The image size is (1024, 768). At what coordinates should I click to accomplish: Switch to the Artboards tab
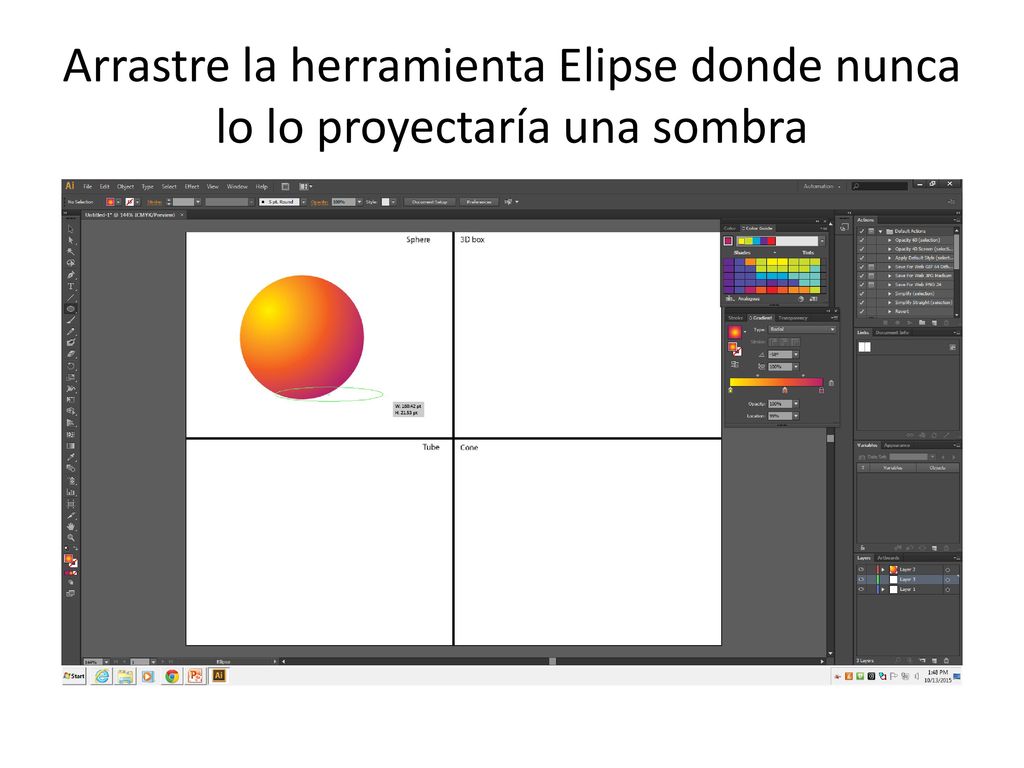point(888,558)
